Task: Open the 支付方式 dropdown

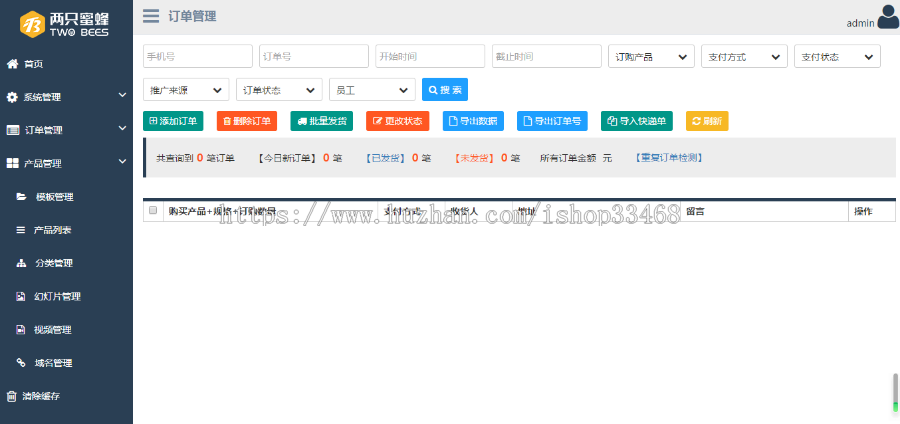Action: click(x=744, y=57)
